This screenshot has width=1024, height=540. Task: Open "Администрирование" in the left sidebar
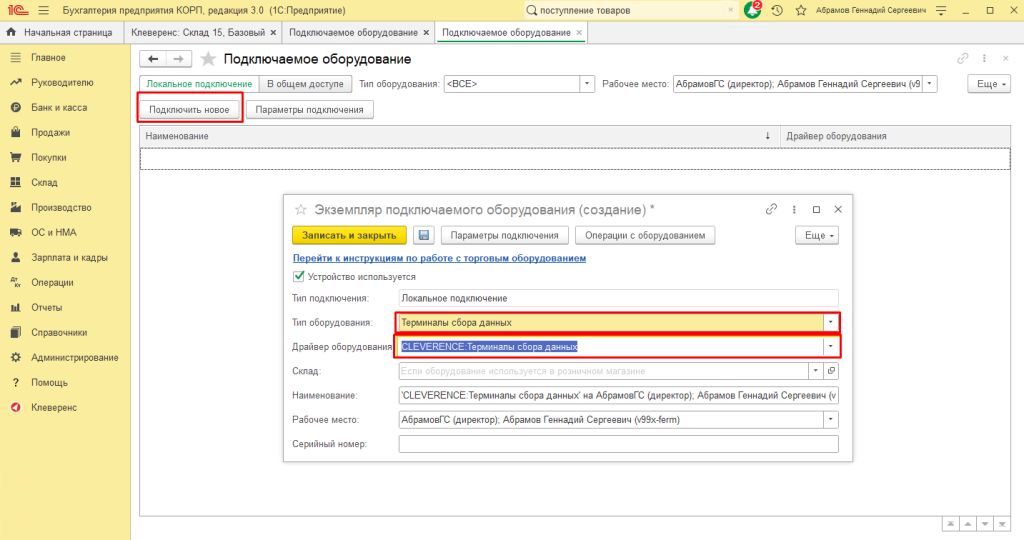coord(74,357)
